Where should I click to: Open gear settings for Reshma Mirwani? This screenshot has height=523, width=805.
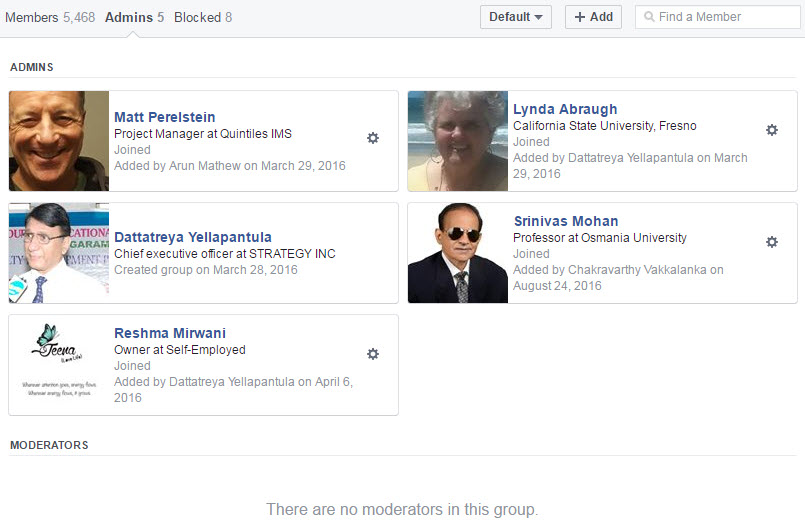[373, 354]
